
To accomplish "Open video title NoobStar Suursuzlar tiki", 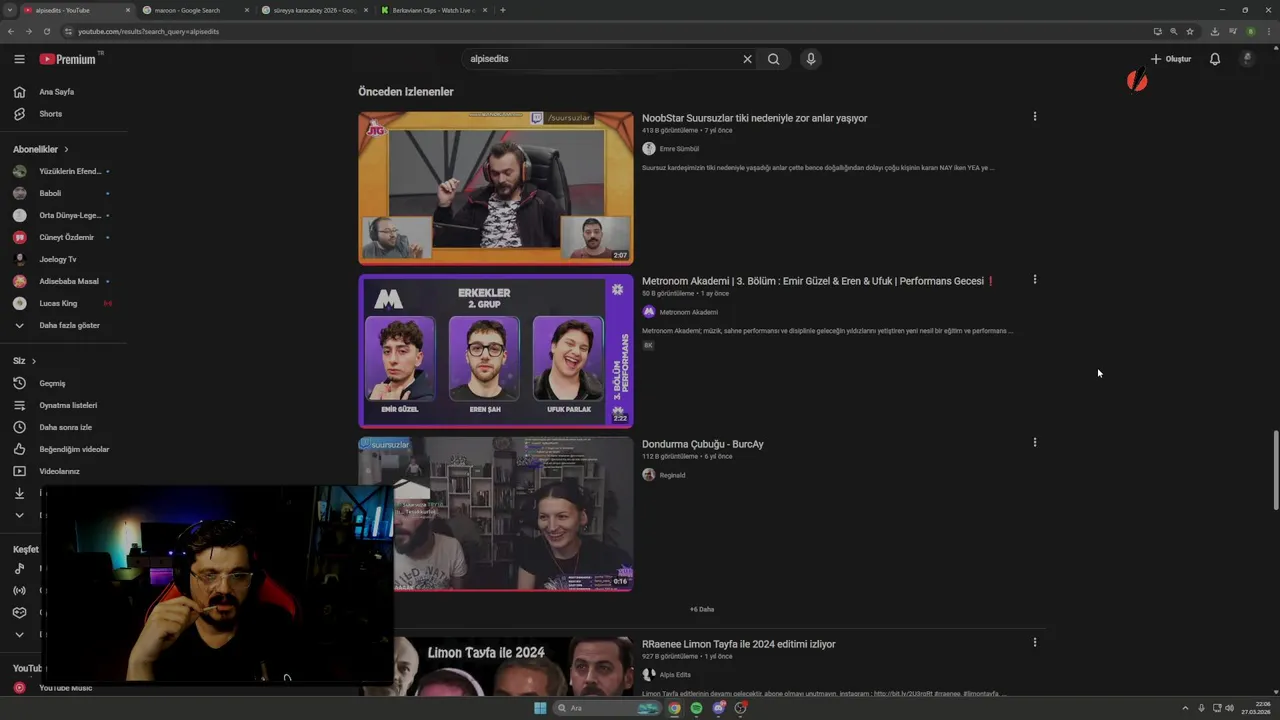I will (754, 118).
